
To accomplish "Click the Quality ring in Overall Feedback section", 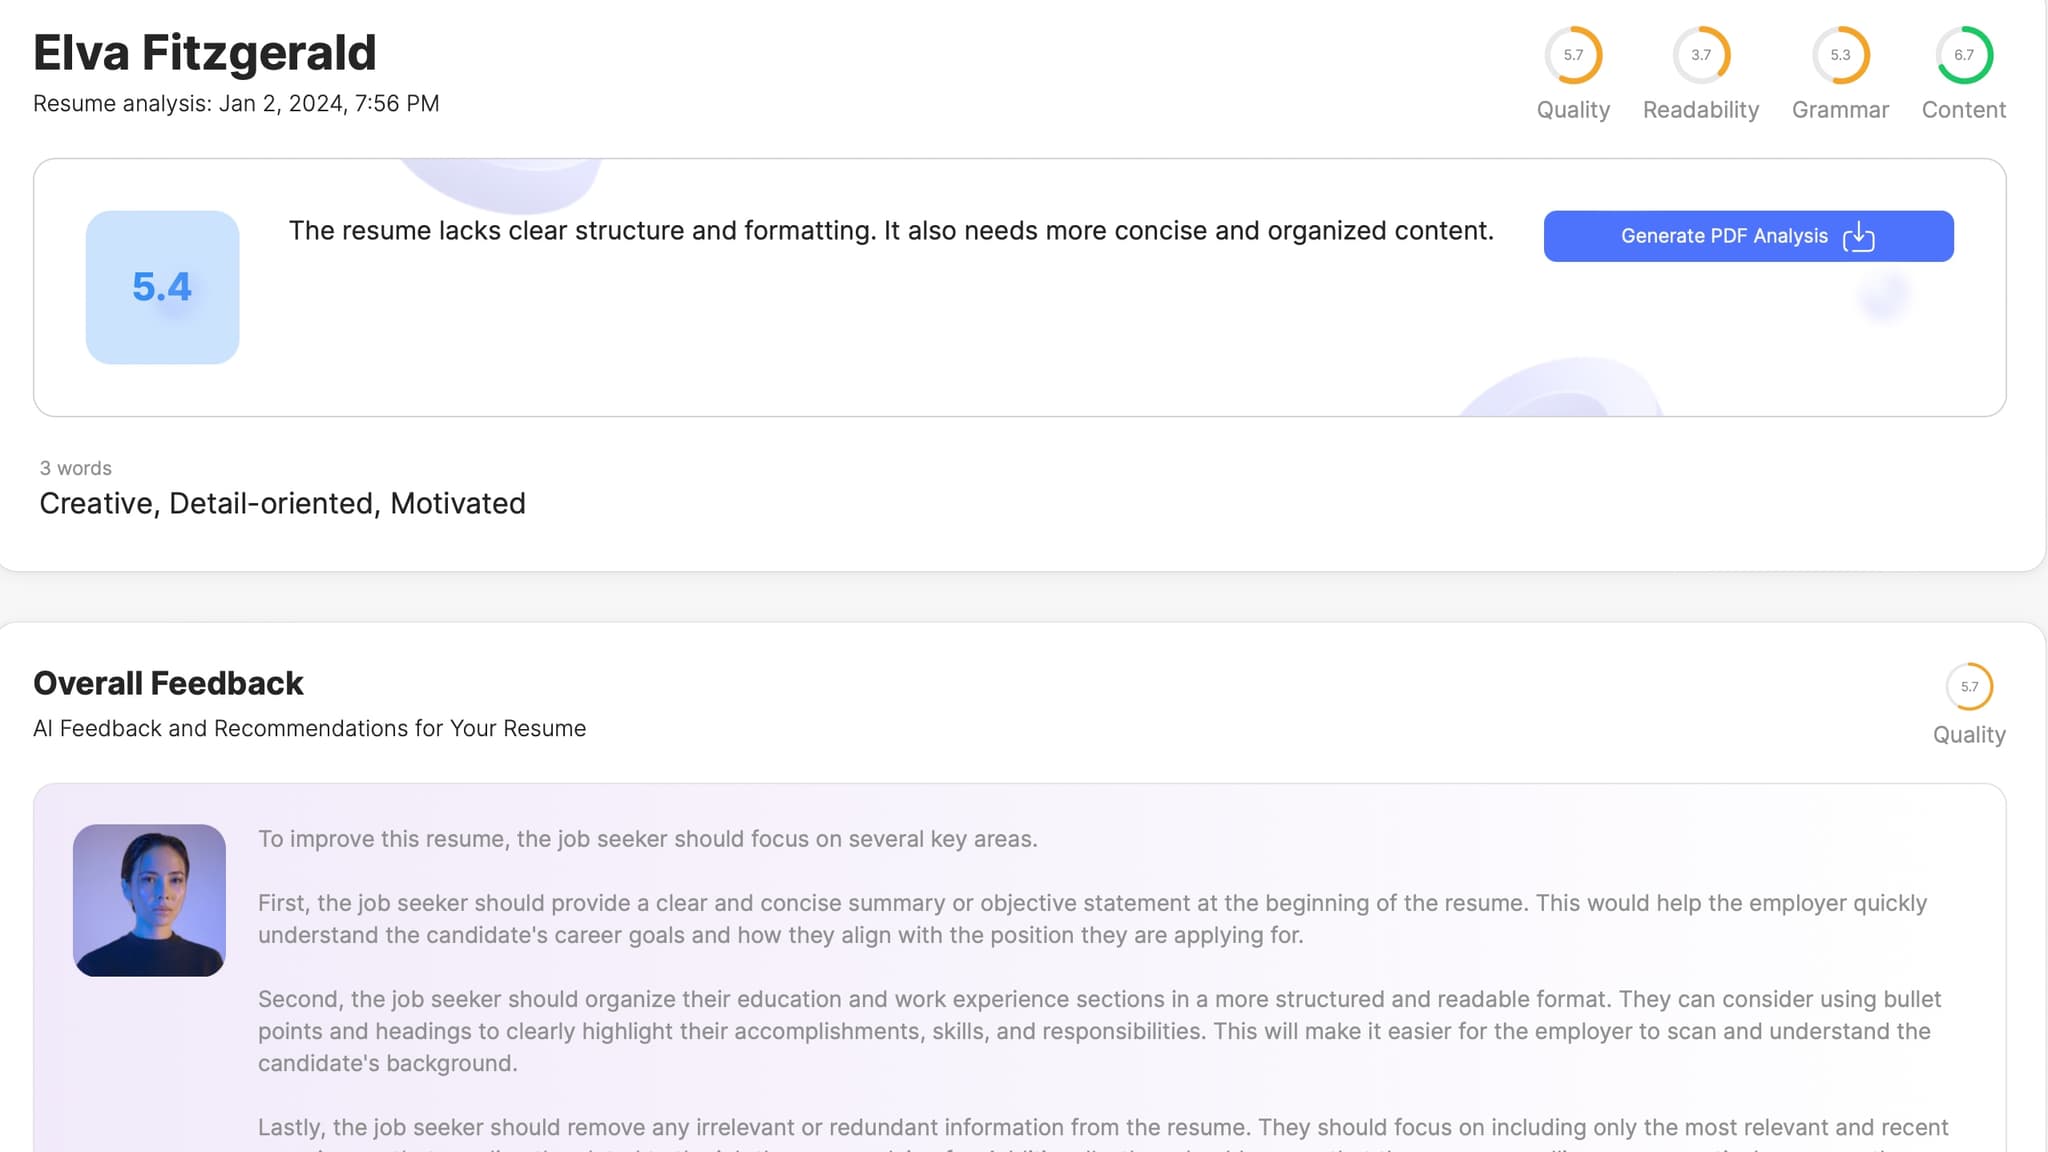I will tap(1969, 687).
